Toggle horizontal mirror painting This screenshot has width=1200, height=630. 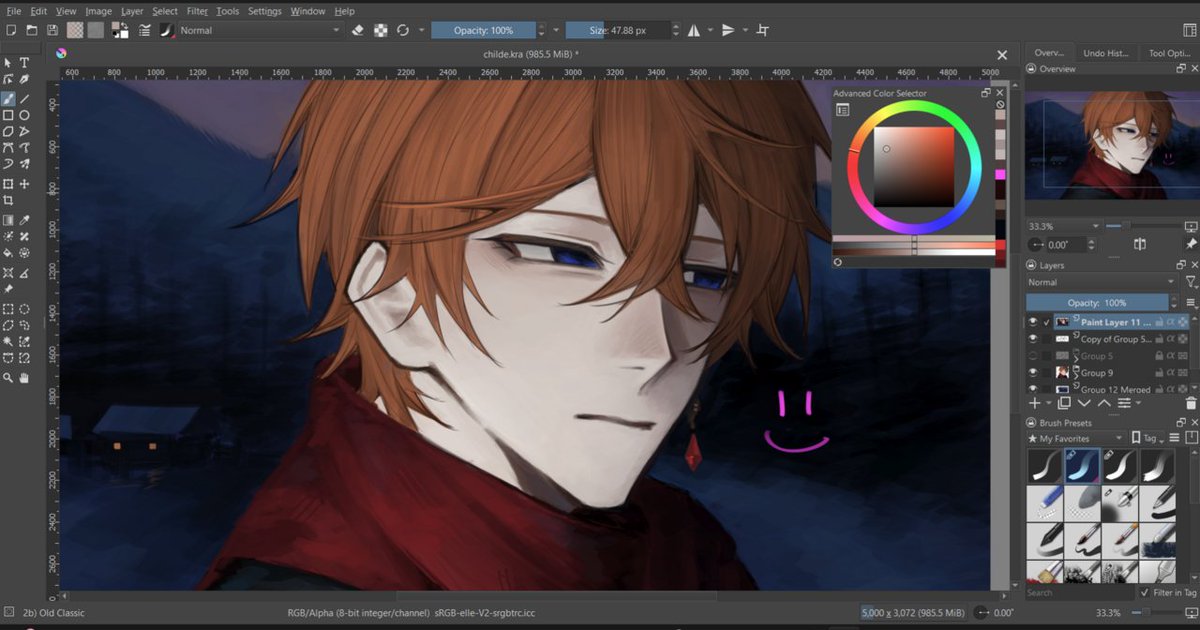(x=694, y=31)
